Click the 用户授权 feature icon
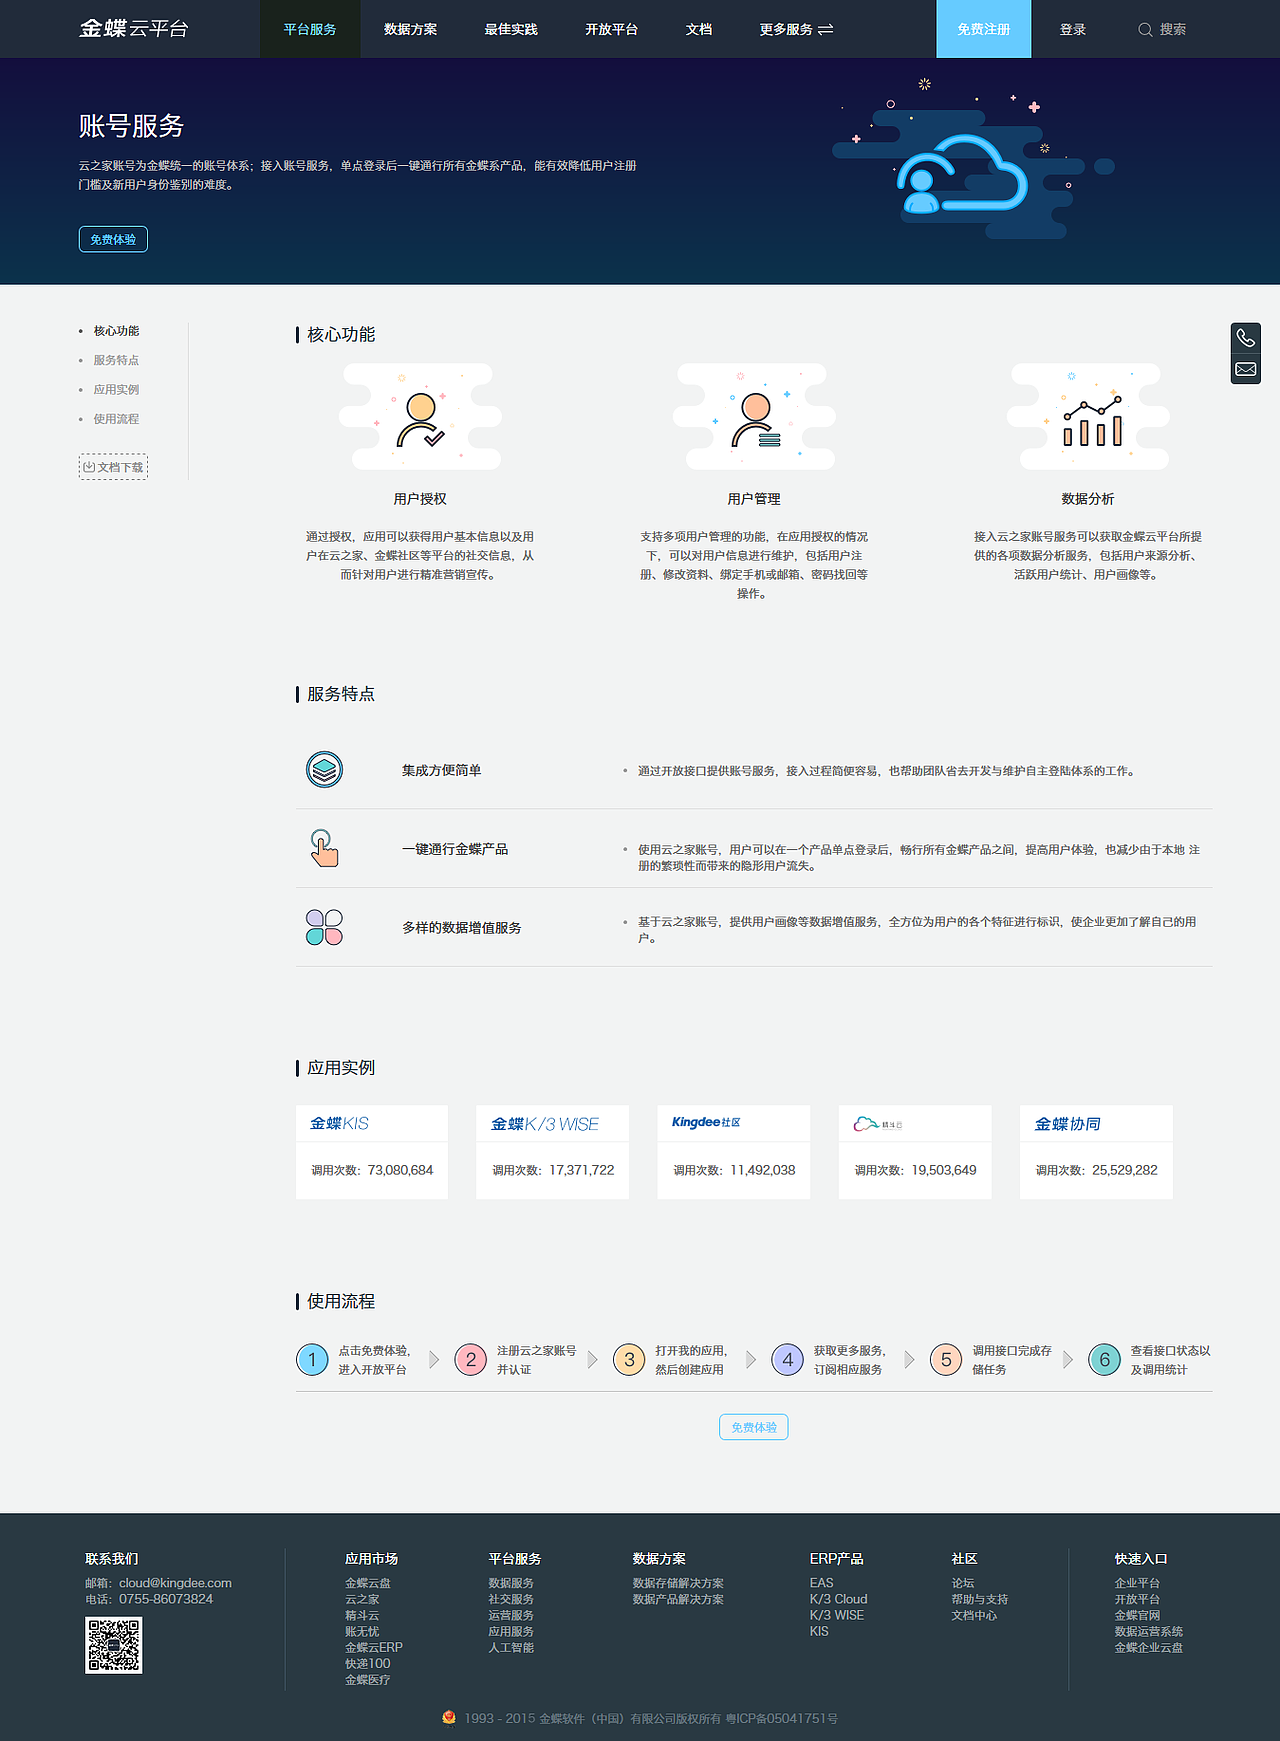This screenshot has height=1741, width=1280. (x=420, y=417)
